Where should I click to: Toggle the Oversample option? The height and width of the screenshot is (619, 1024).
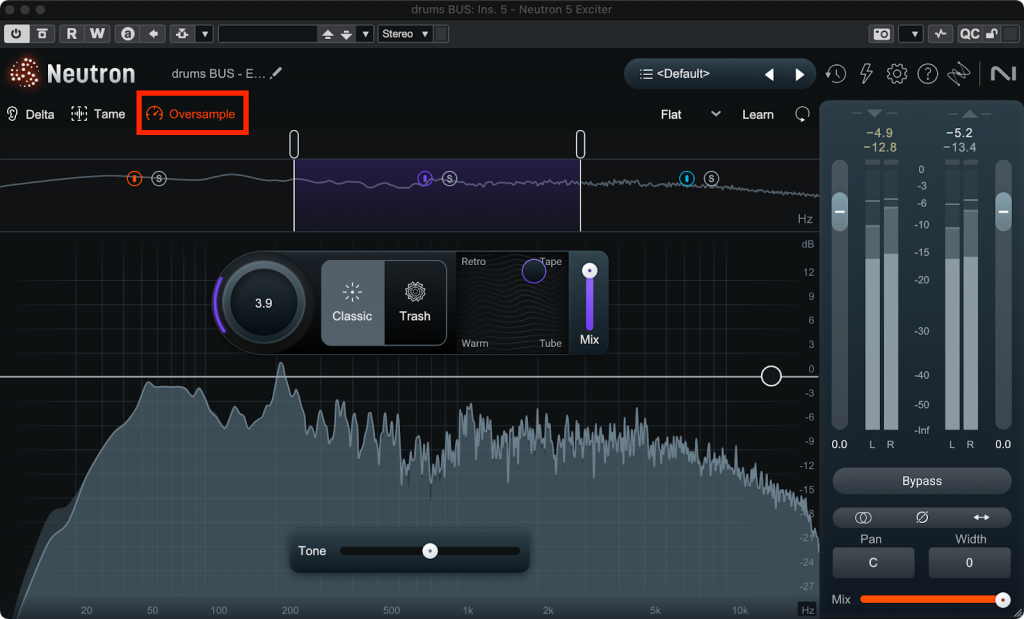(192, 114)
